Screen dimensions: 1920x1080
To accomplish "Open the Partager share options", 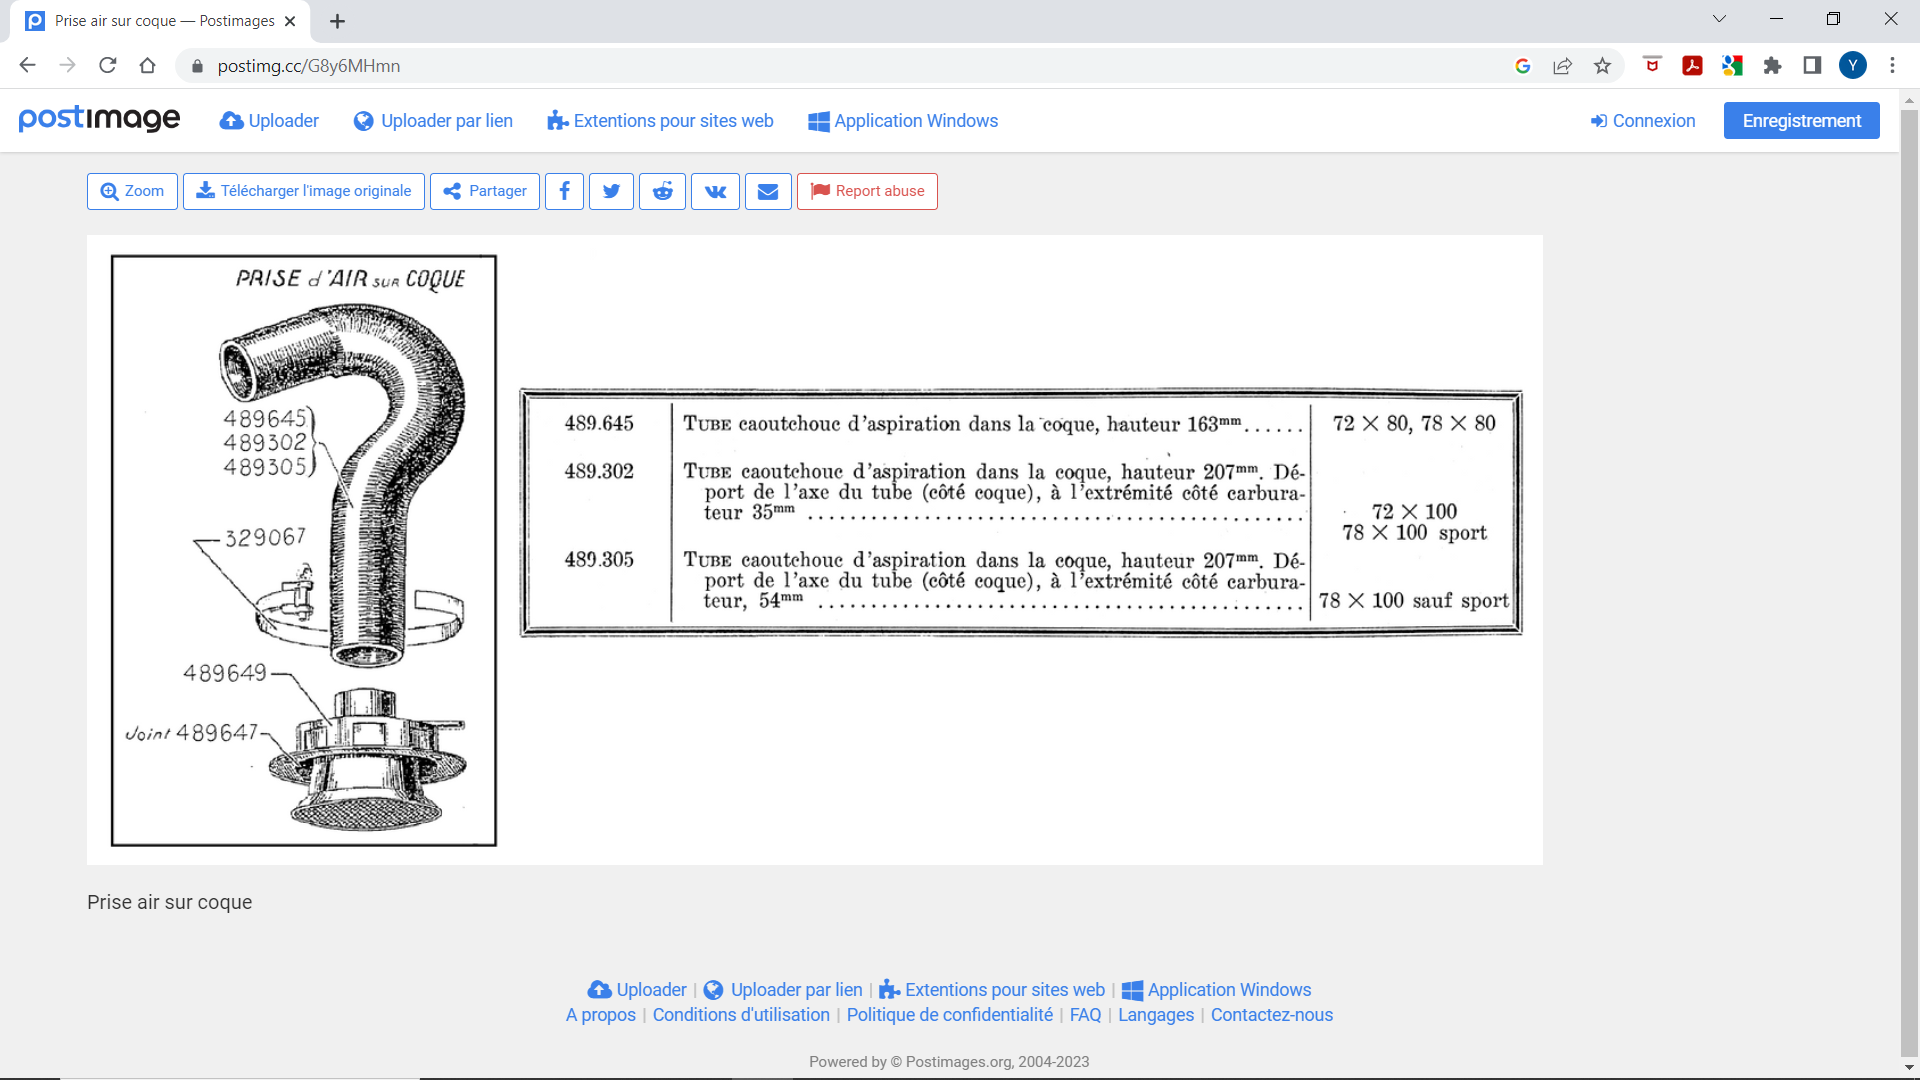I will [x=485, y=191].
